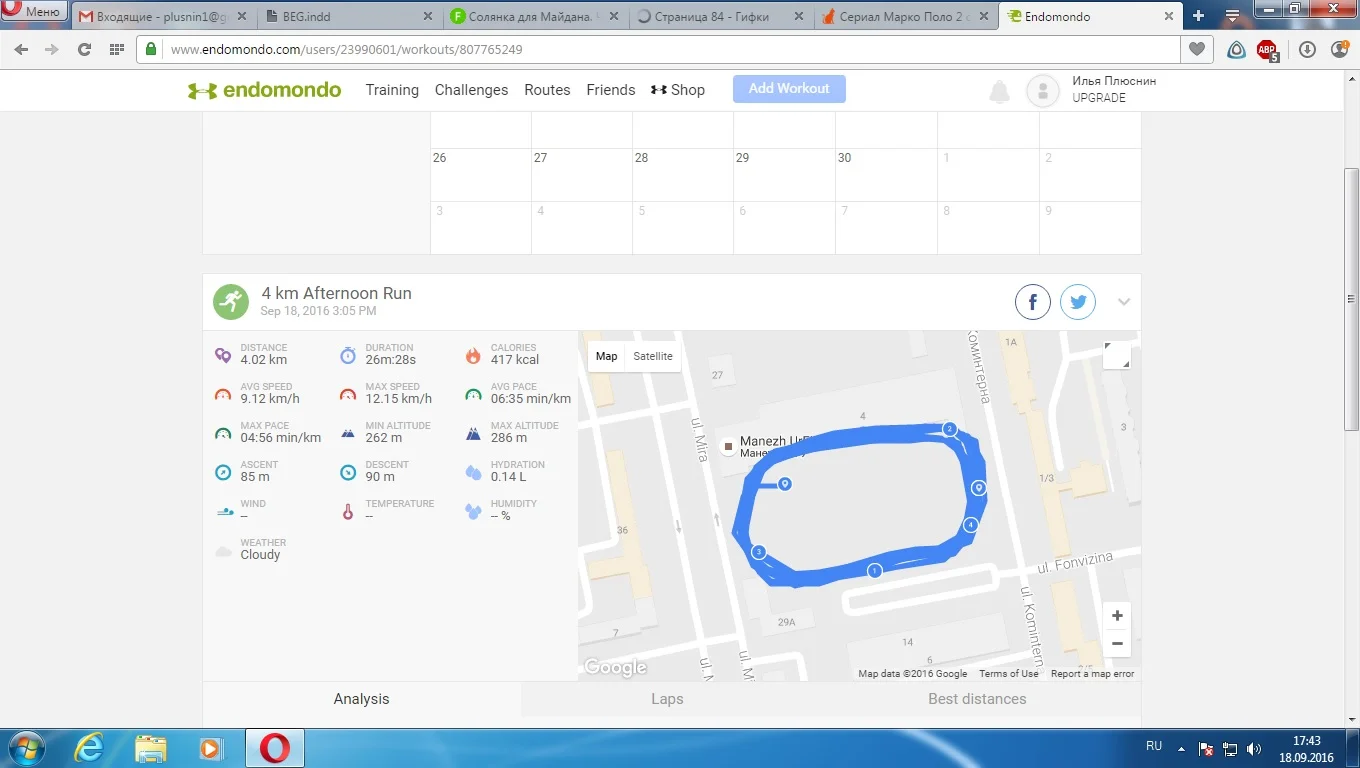The height and width of the screenshot is (768, 1360).
Task: Click Report a map error link
Action: (x=1092, y=674)
